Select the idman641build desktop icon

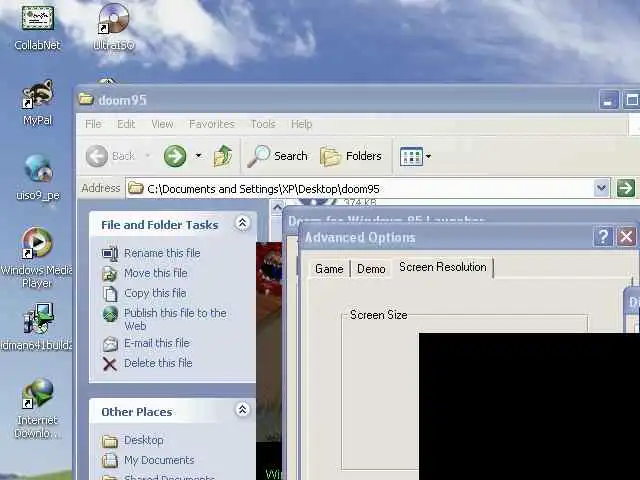click(37, 327)
